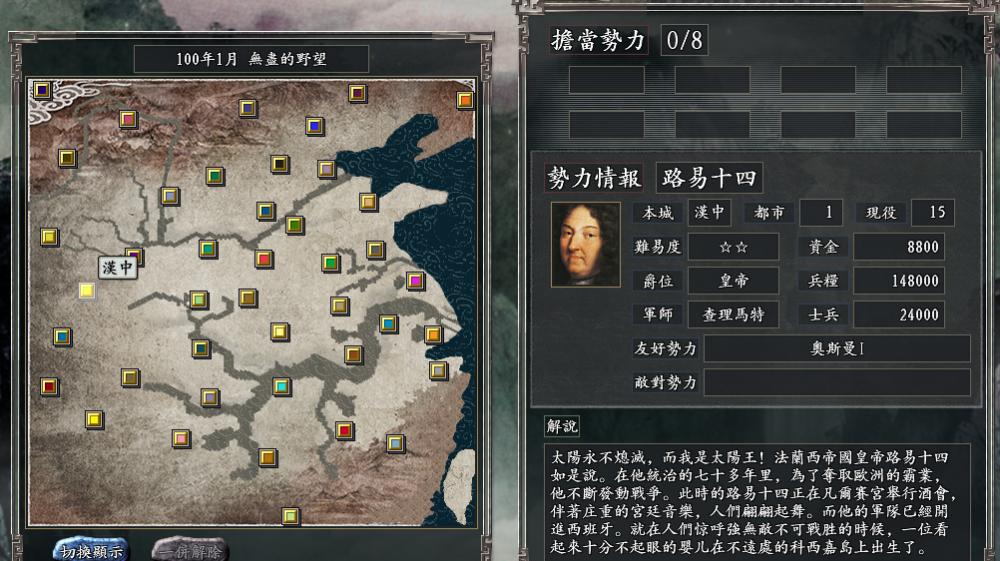Click the 切換顯示 button
The image size is (1000, 561).
click(x=91, y=551)
